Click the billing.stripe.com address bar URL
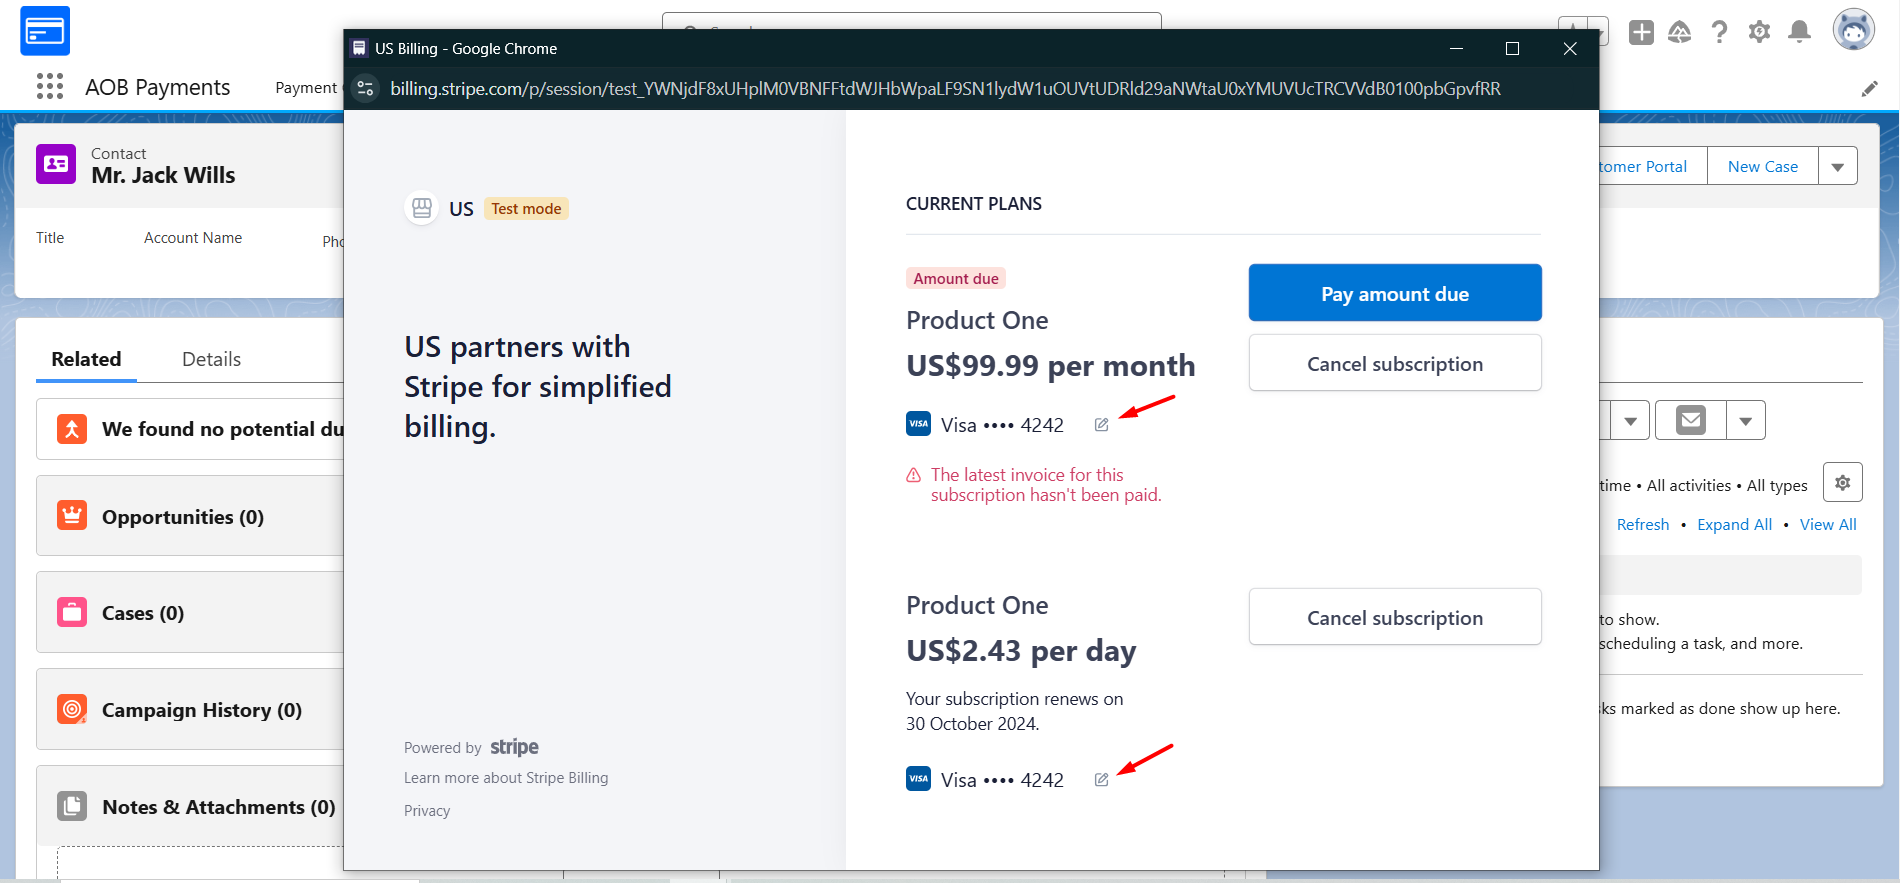Viewport: 1900px width, 883px height. [945, 89]
